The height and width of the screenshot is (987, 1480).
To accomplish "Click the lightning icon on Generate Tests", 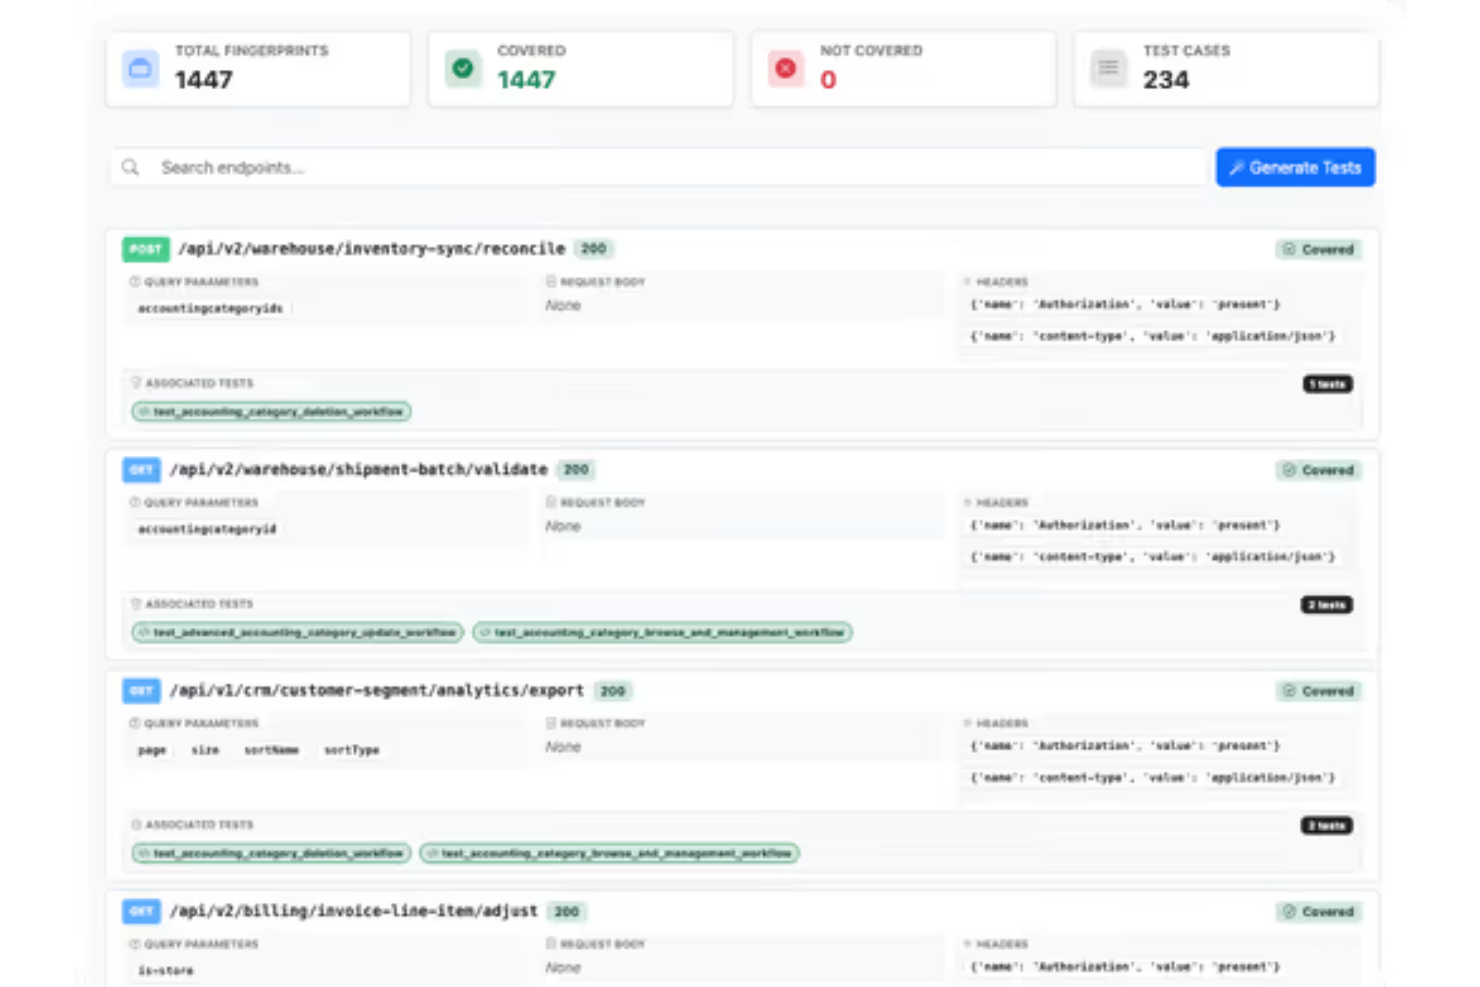I will pos(1237,167).
